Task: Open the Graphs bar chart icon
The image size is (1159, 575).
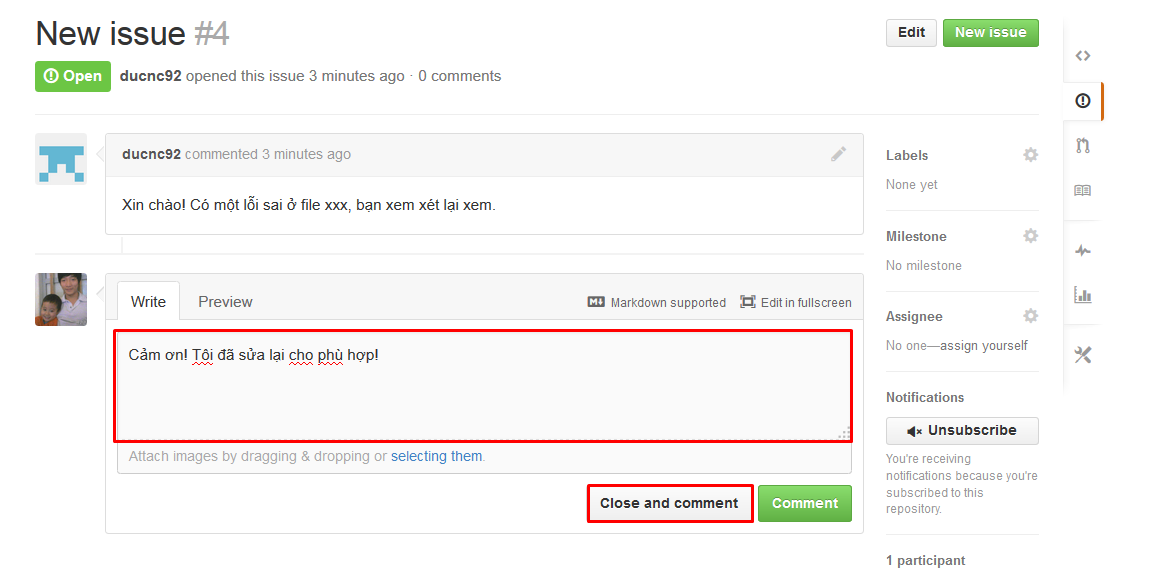Action: pyautogui.click(x=1082, y=296)
